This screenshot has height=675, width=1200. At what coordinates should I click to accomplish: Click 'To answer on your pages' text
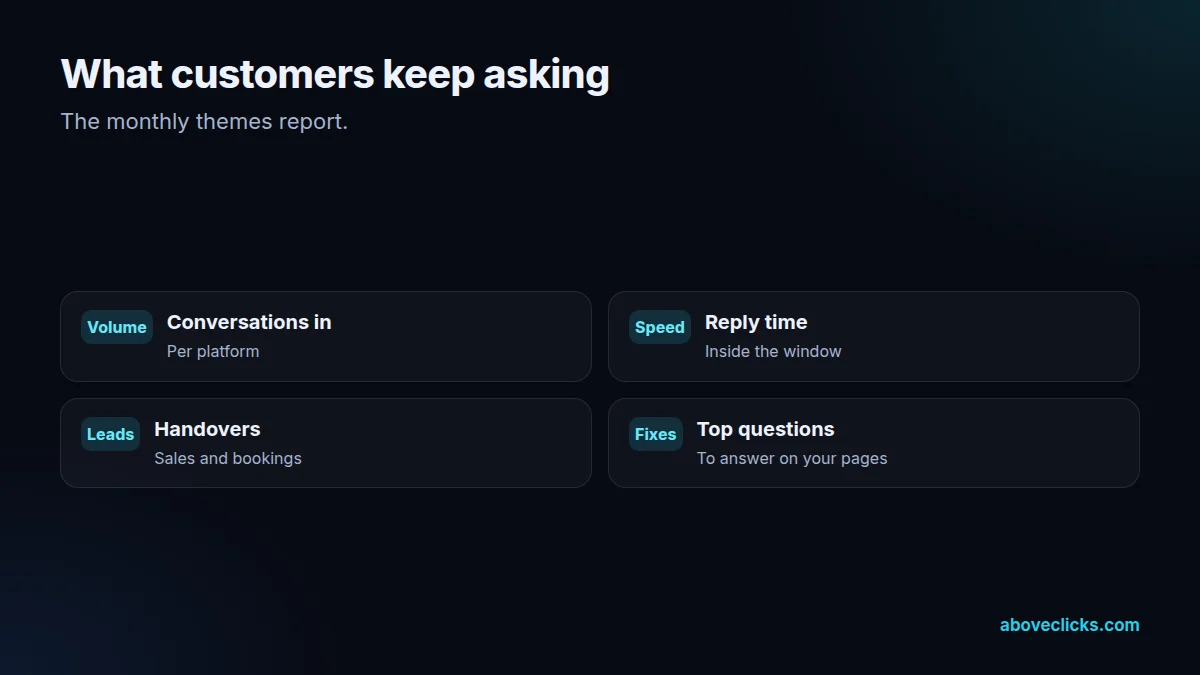pyautogui.click(x=792, y=458)
